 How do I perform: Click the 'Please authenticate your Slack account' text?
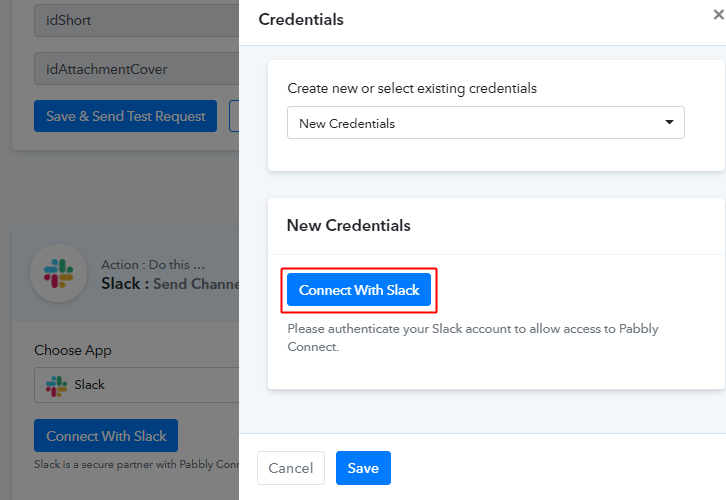(473, 338)
